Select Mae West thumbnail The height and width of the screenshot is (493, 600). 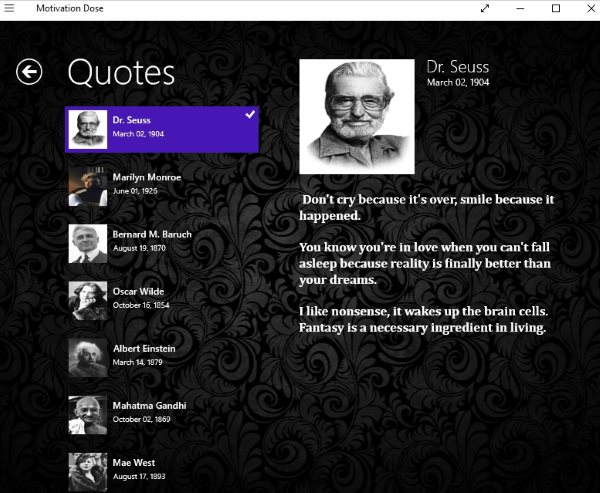(88, 472)
